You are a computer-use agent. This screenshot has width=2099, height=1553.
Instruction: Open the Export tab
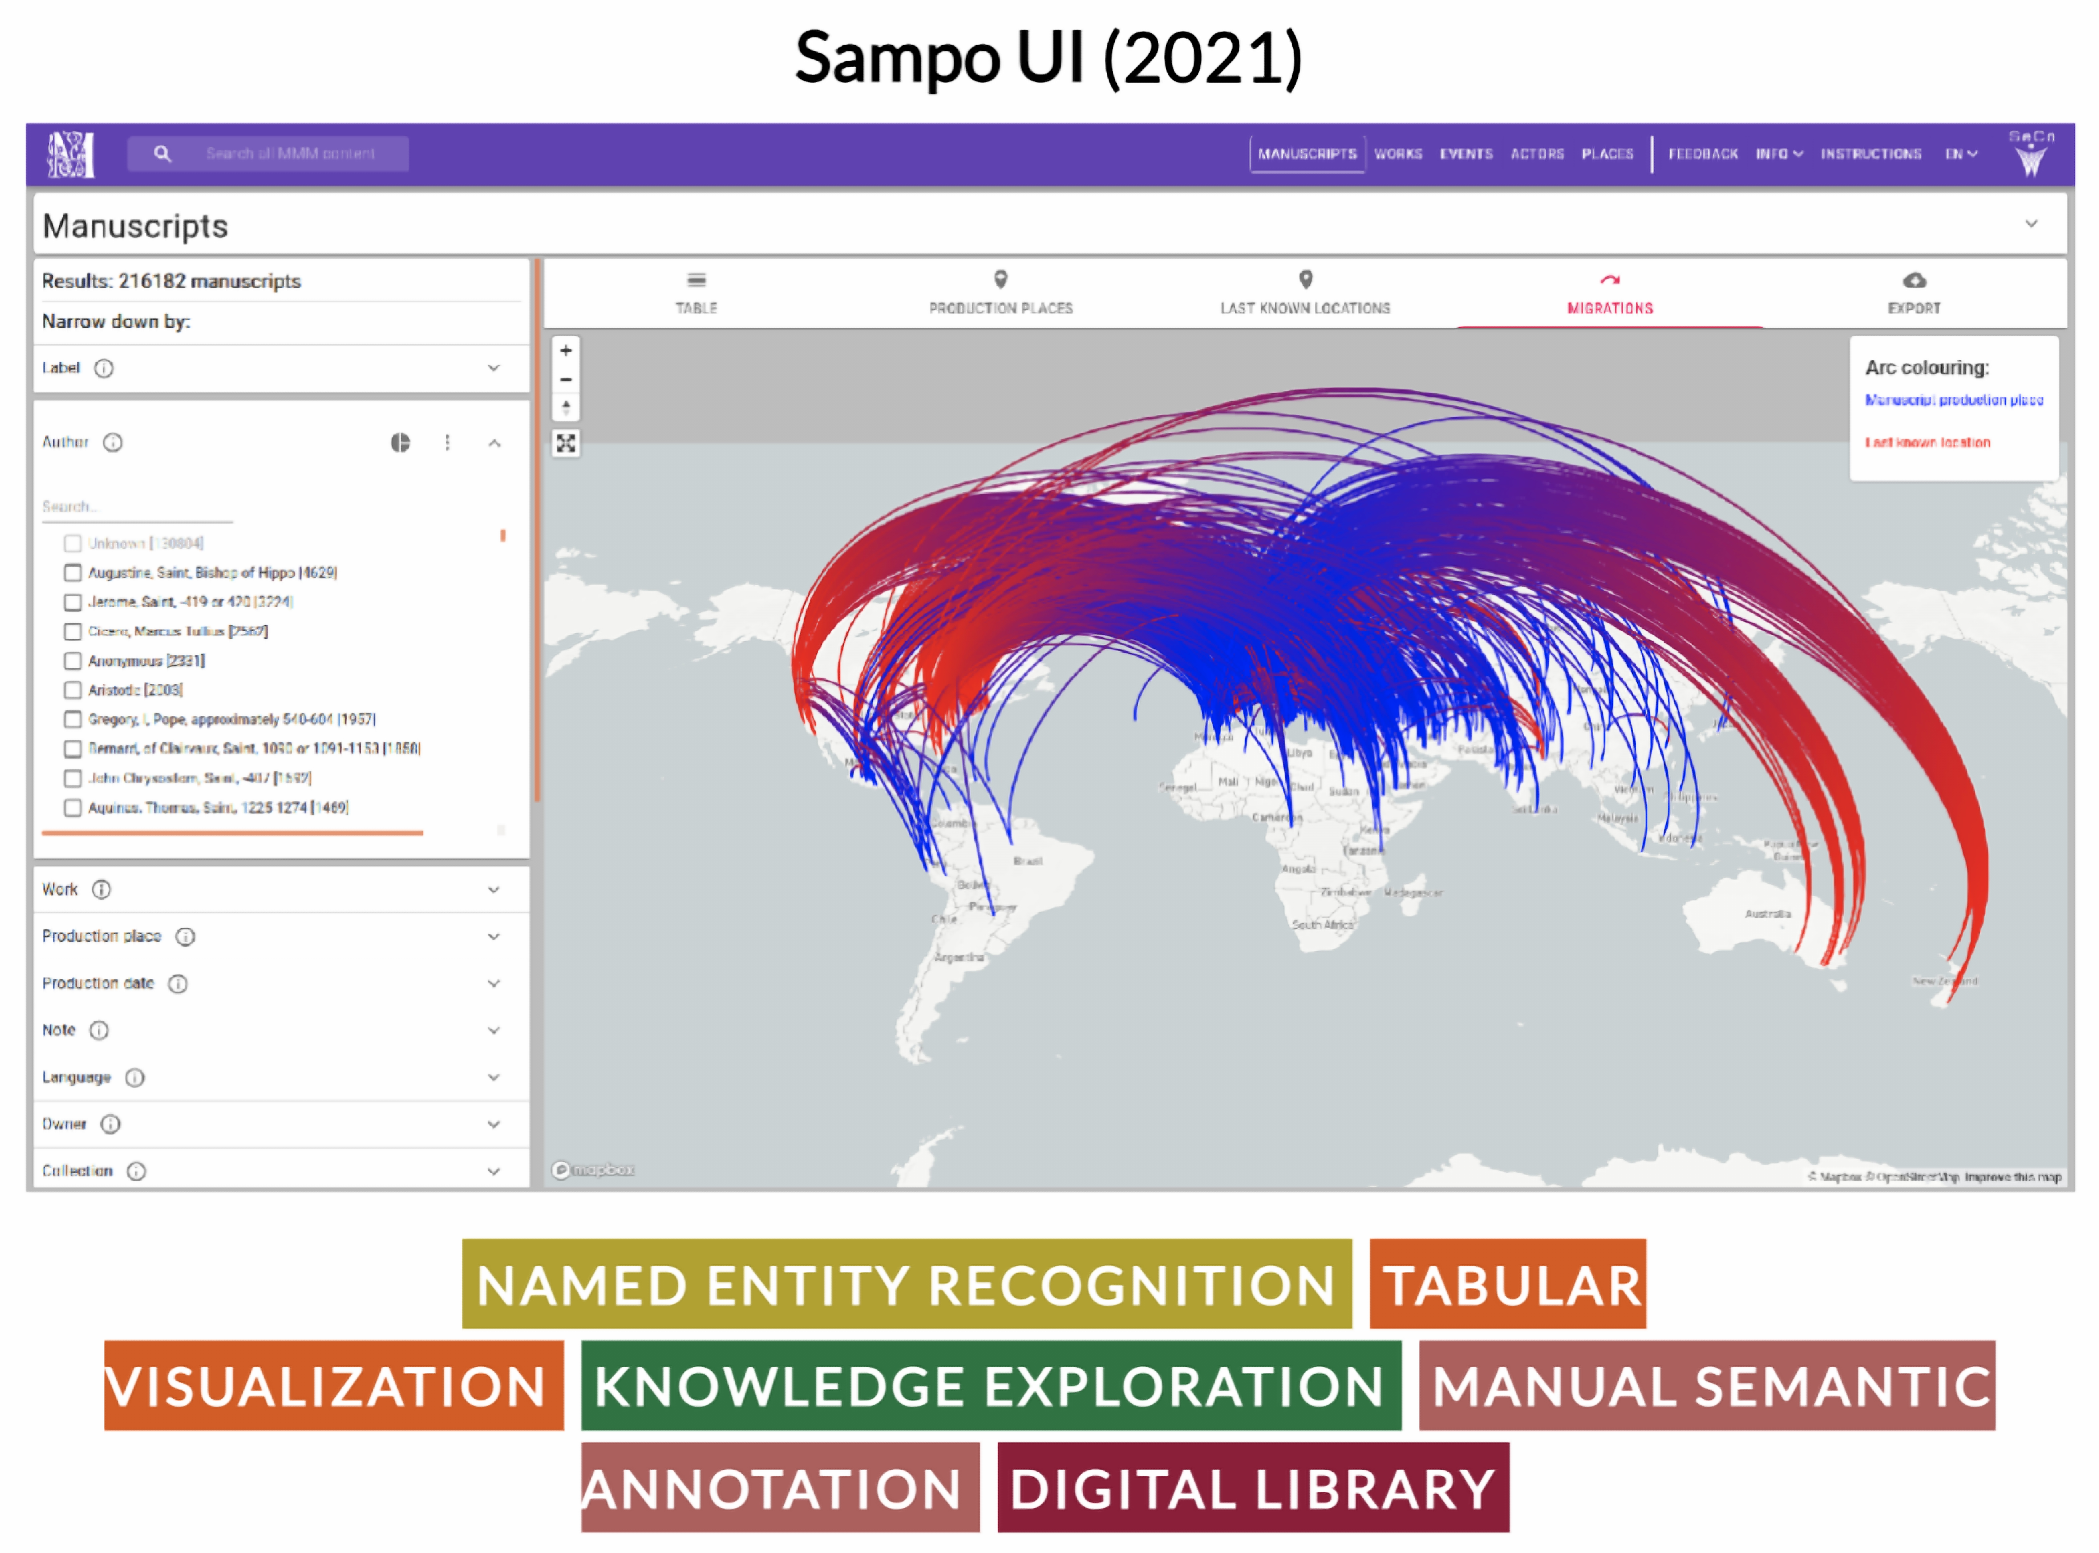1913,293
